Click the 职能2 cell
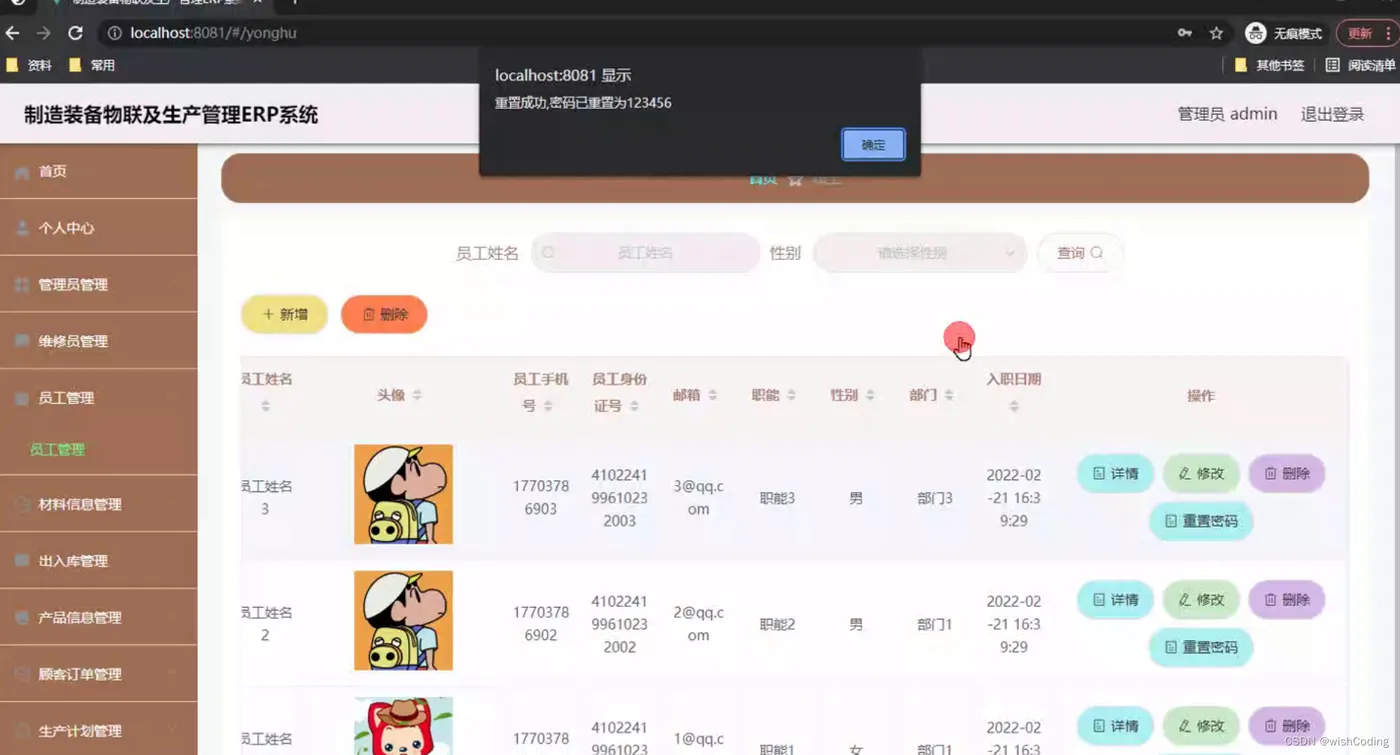Screen dimensions: 1400x755 point(777,624)
